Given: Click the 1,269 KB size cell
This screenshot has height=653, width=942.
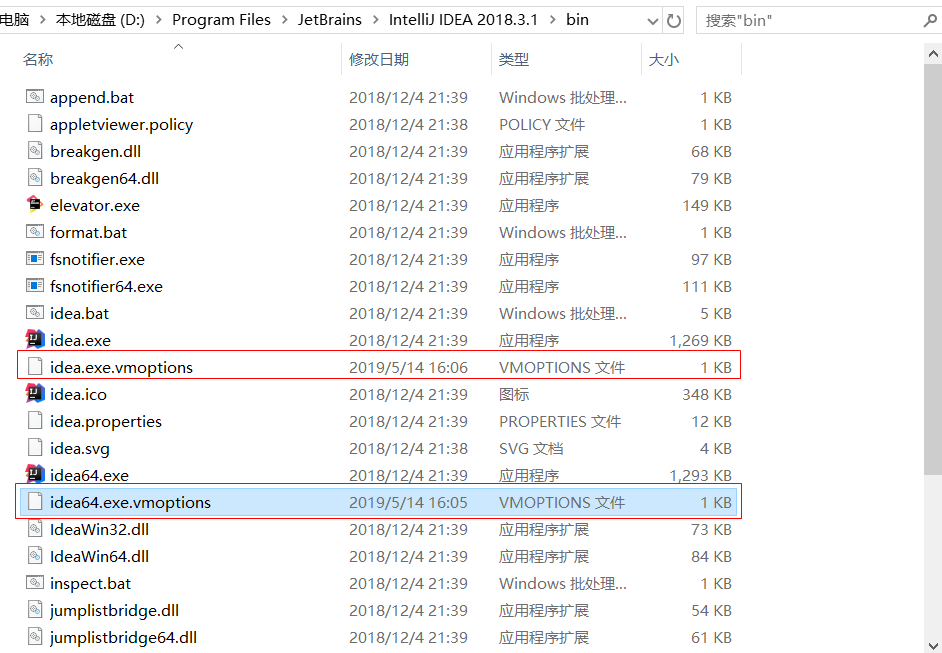Looking at the screenshot, I should coord(700,341).
